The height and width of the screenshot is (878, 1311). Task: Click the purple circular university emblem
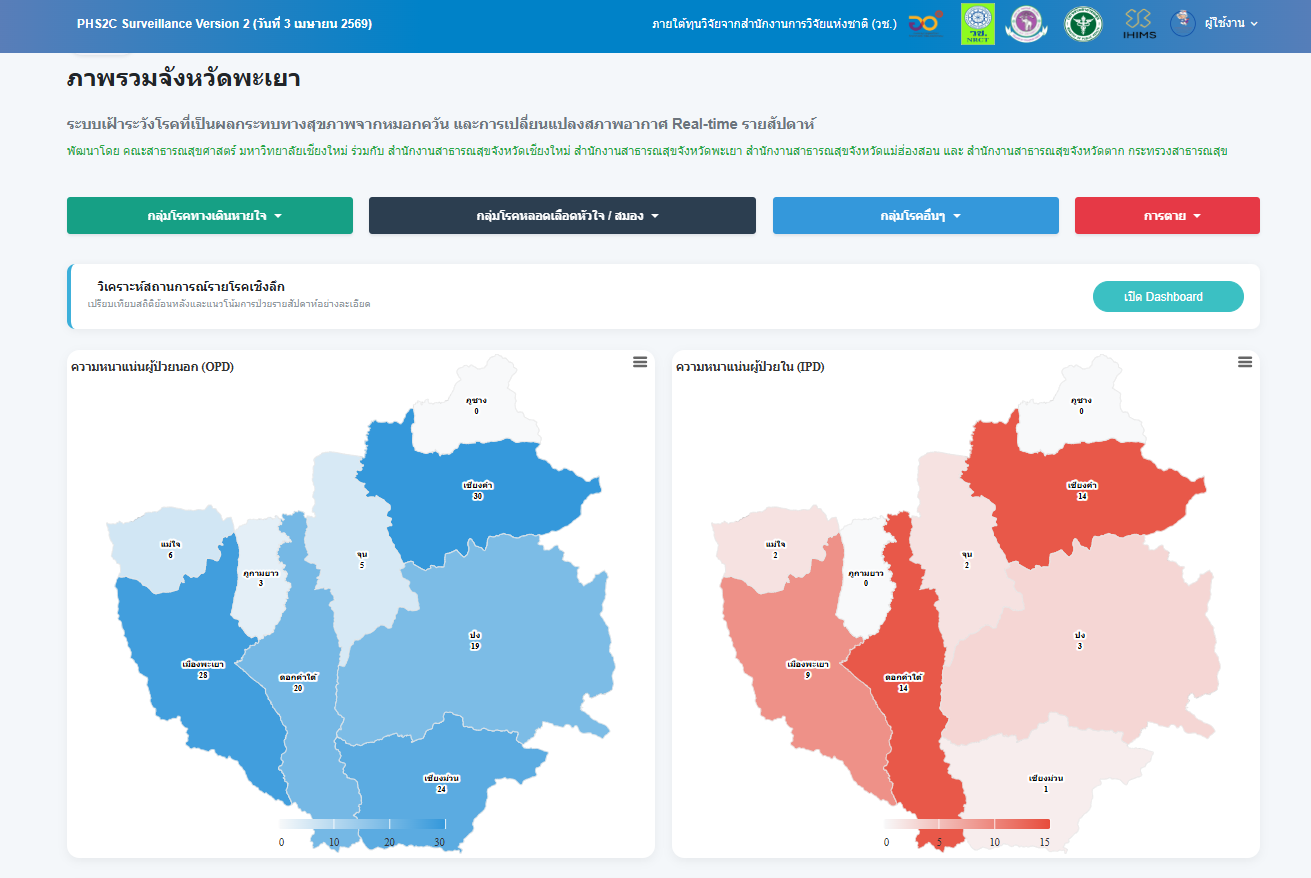coord(1023,24)
